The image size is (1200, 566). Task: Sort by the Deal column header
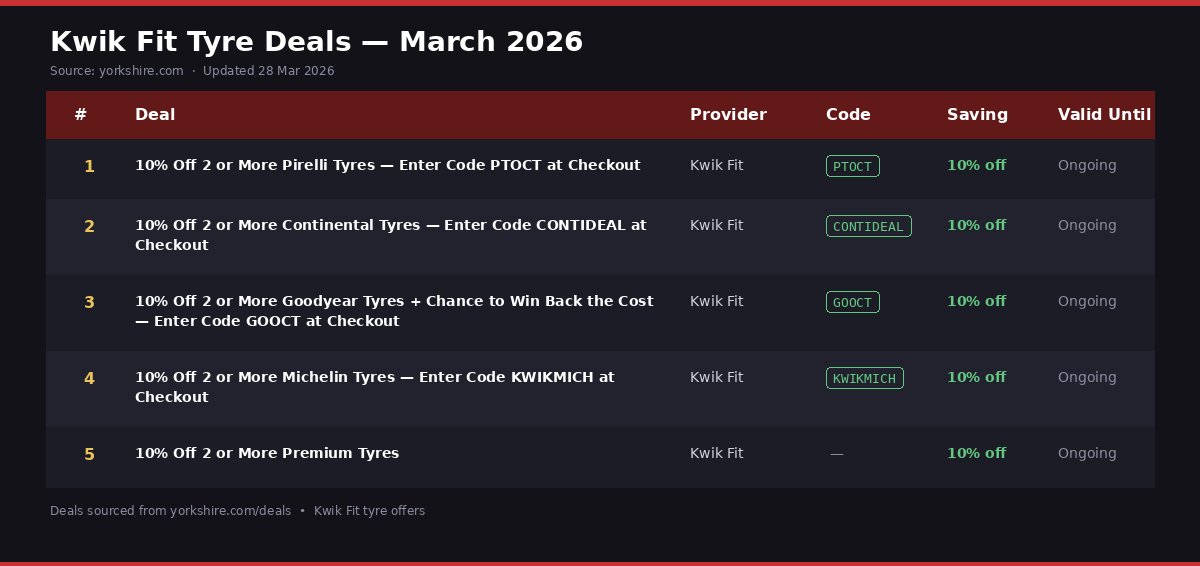coord(155,114)
